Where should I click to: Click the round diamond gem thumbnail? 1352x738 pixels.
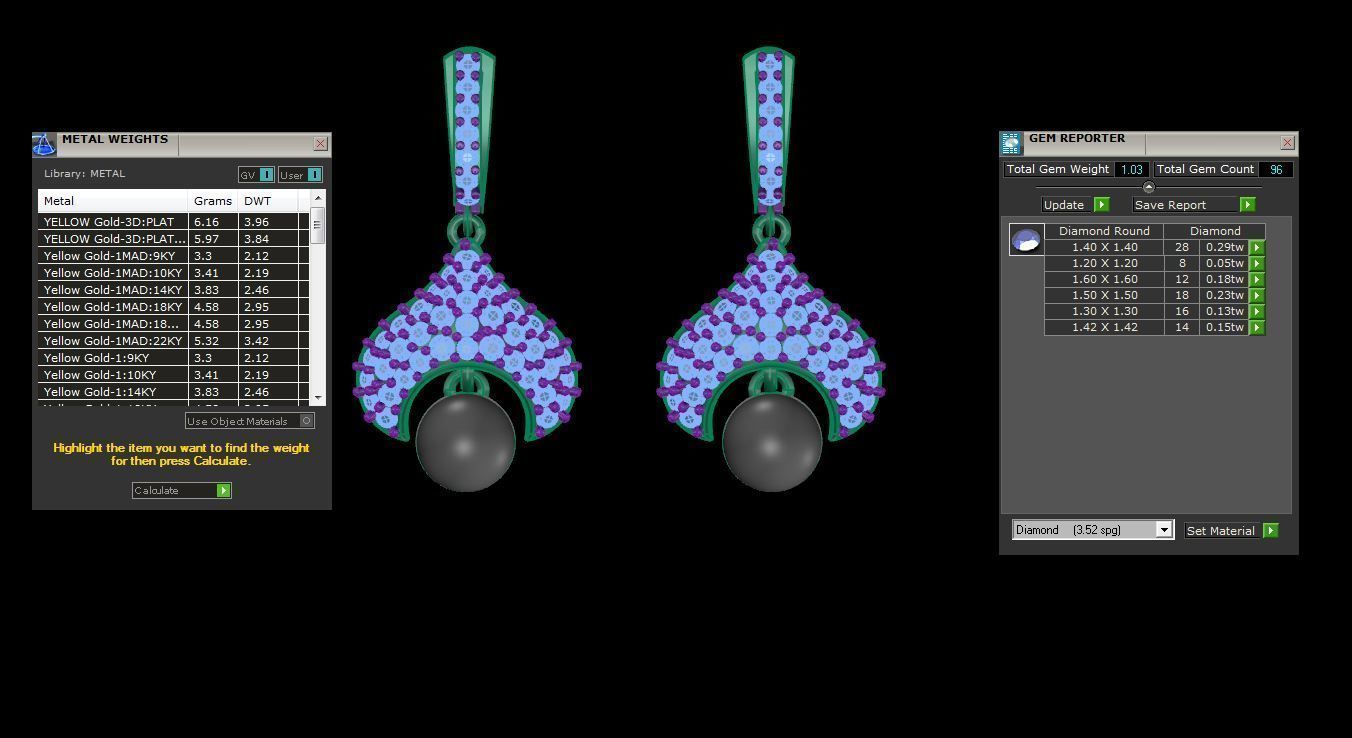pyautogui.click(x=1026, y=239)
